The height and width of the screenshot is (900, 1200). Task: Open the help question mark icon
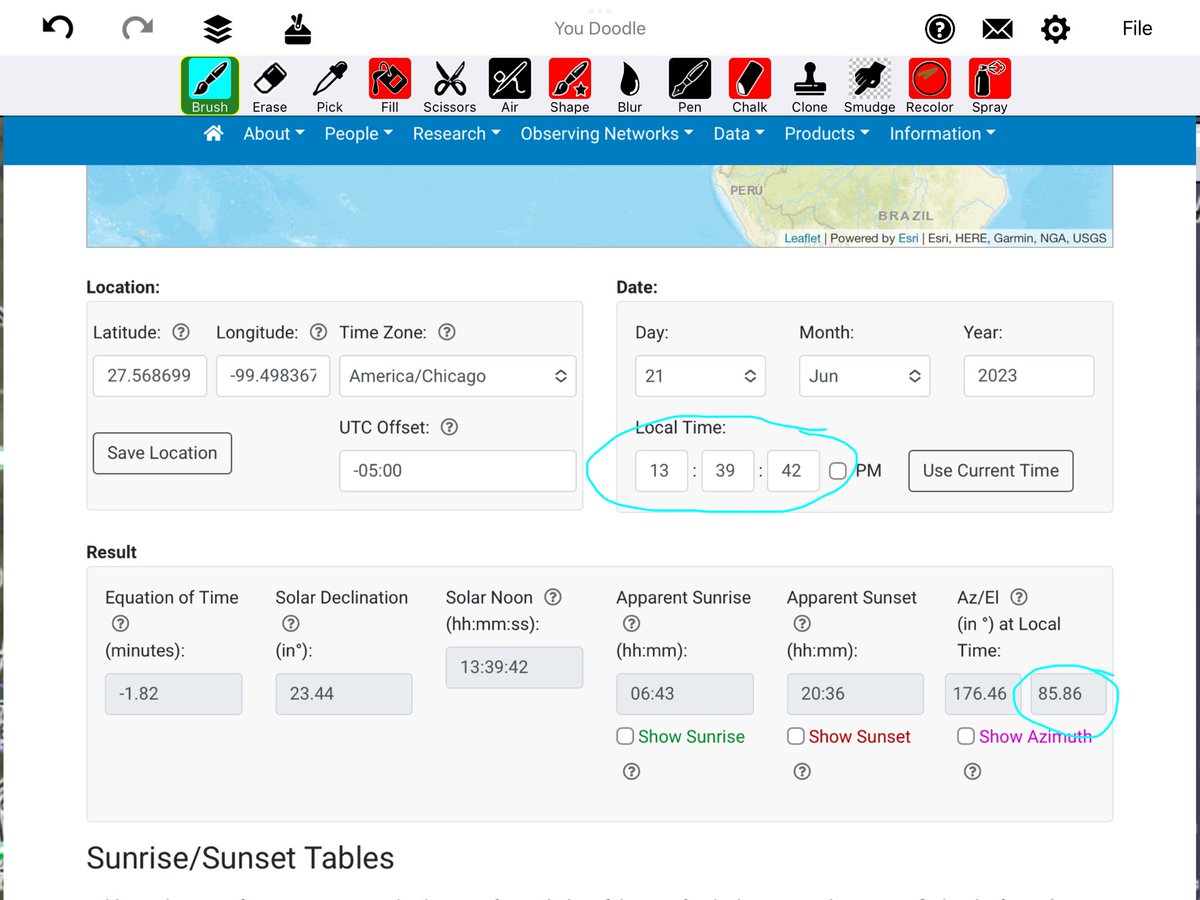tap(939, 29)
